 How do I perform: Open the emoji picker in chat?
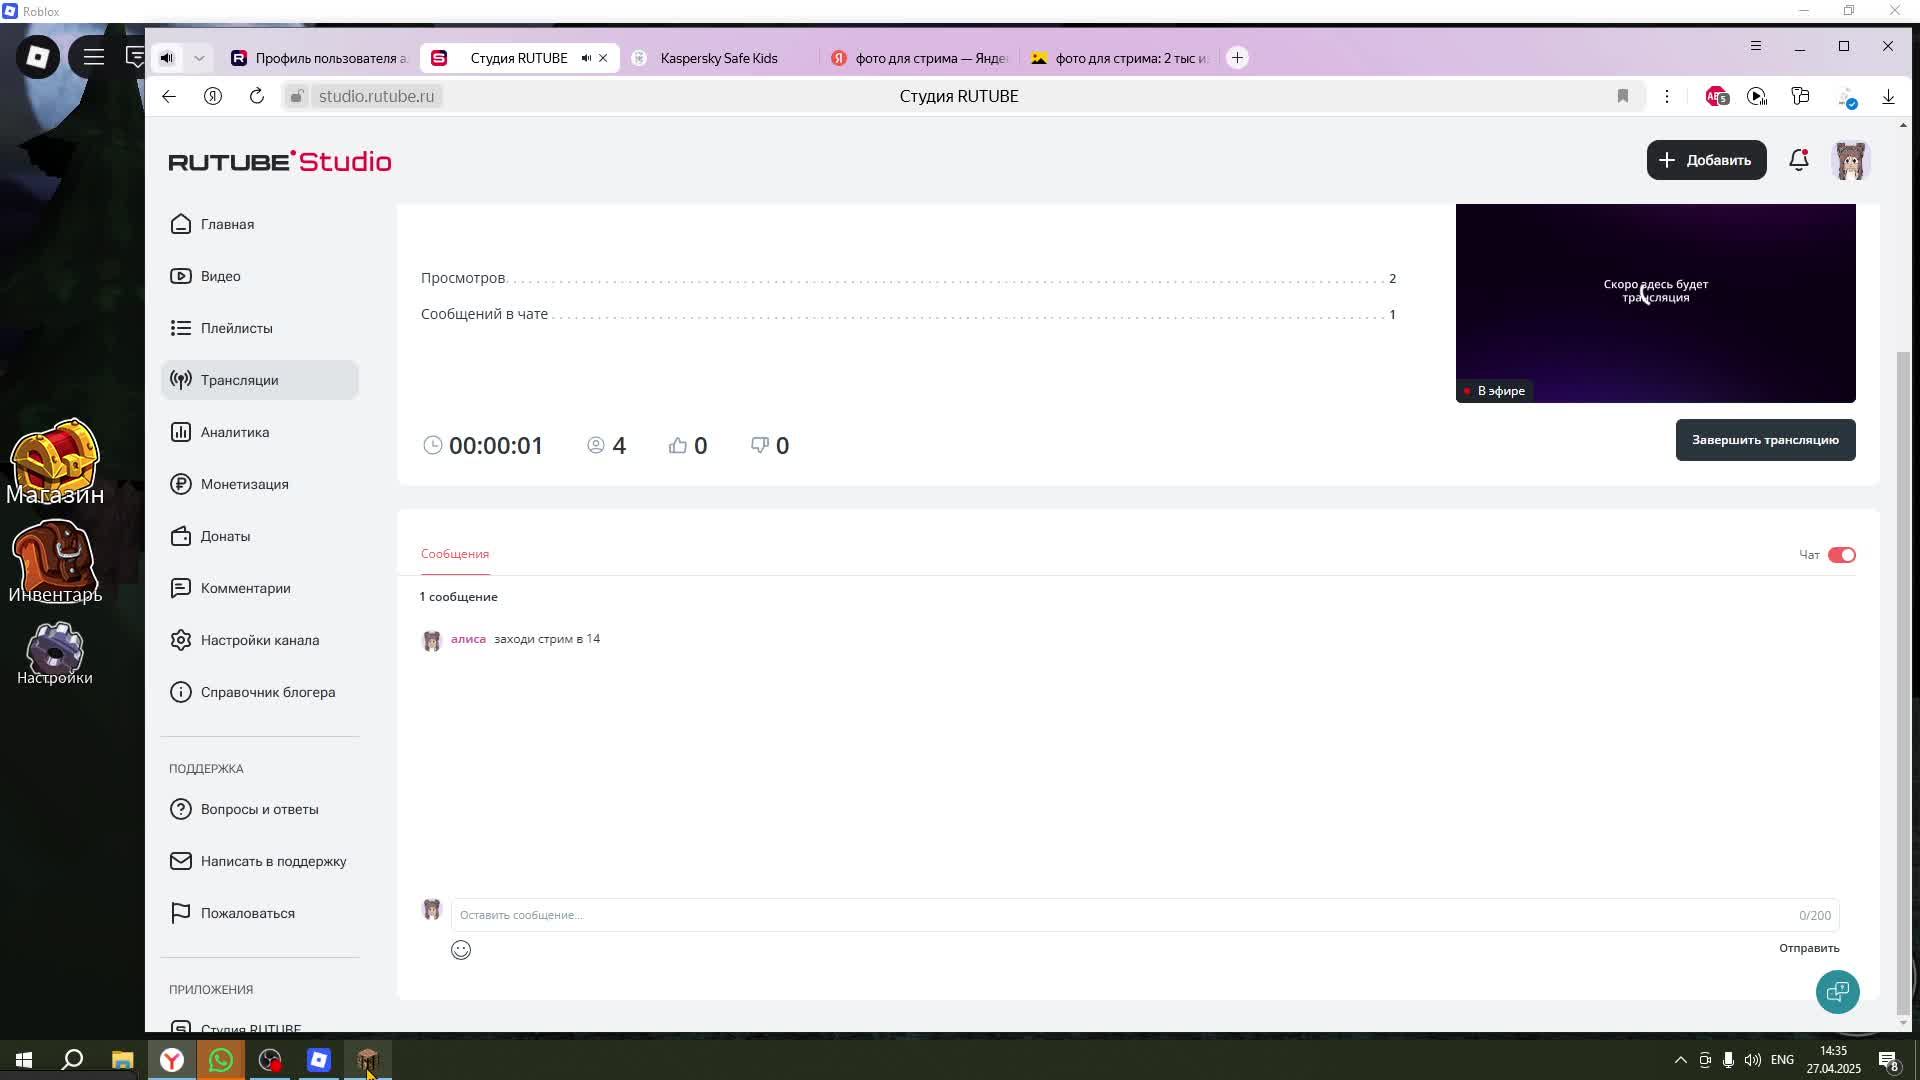pos(460,950)
